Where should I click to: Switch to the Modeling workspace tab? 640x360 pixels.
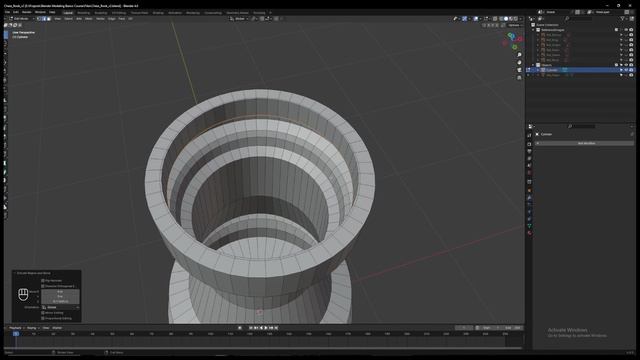tap(83, 13)
